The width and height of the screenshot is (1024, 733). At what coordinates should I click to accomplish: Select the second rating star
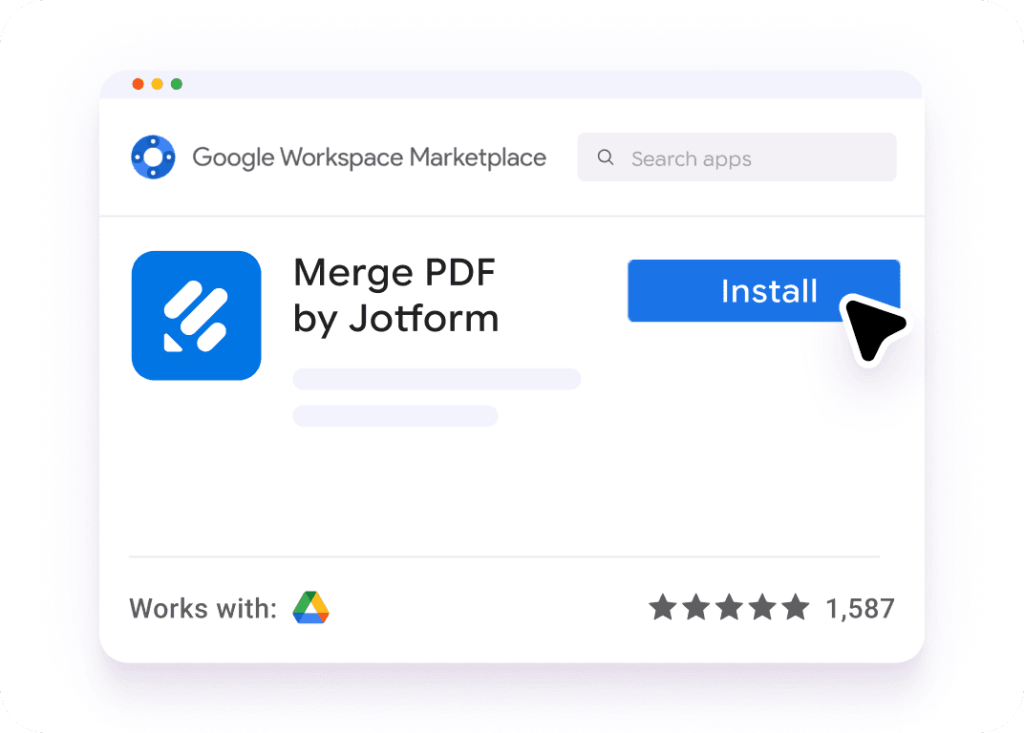click(695, 607)
